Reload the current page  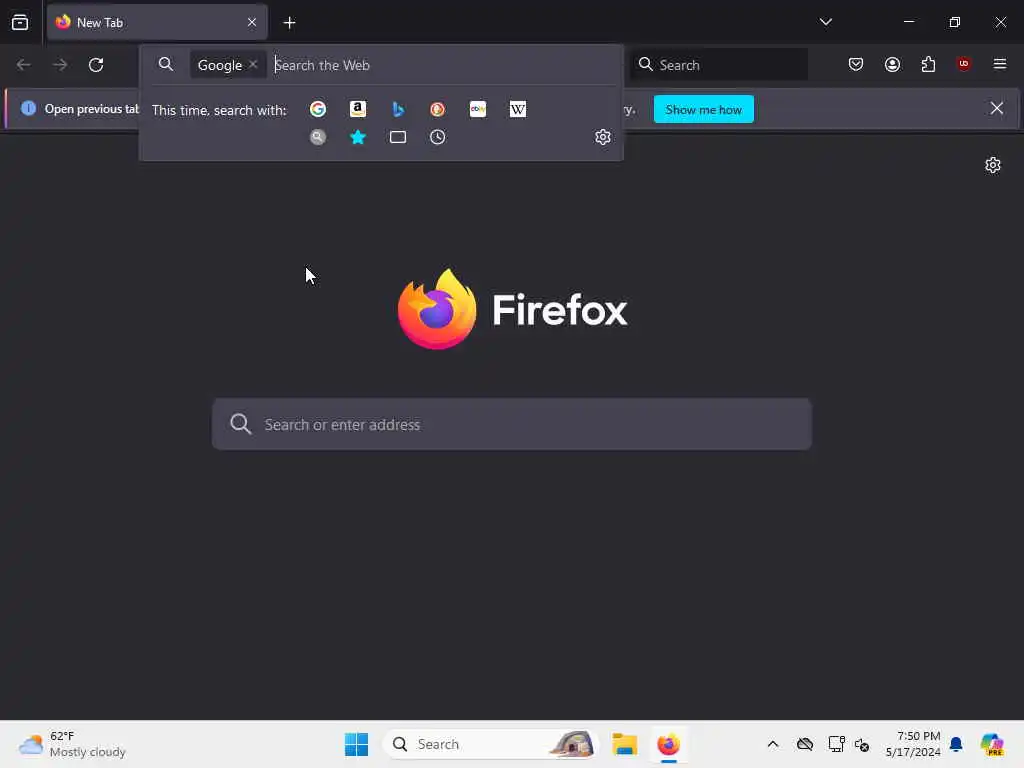click(x=96, y=65)
